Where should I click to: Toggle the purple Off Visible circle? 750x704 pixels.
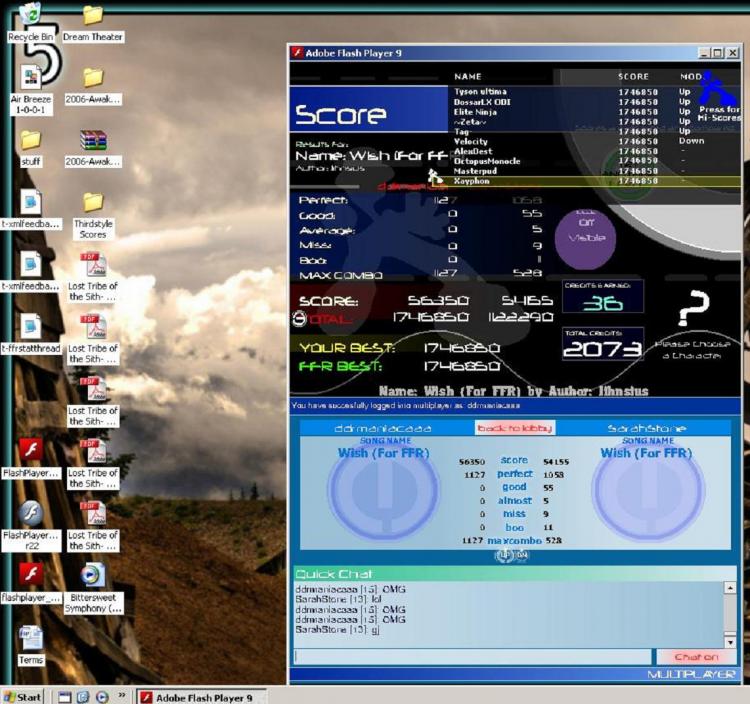click(586, 237)
